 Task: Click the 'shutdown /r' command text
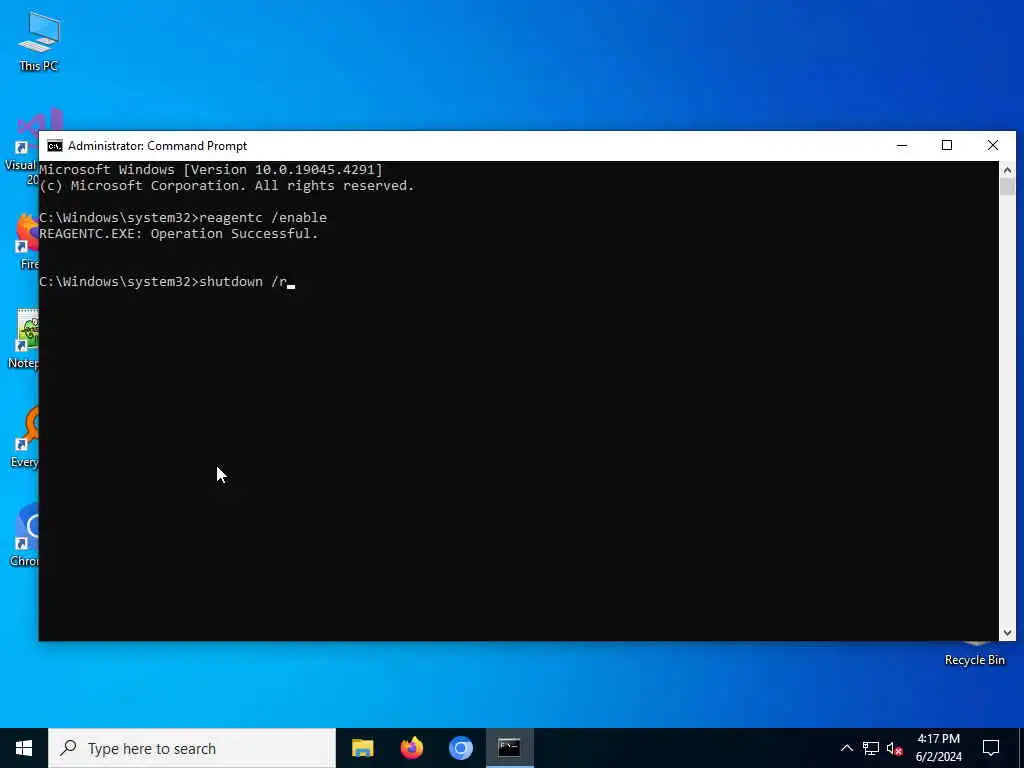point(243,281)
